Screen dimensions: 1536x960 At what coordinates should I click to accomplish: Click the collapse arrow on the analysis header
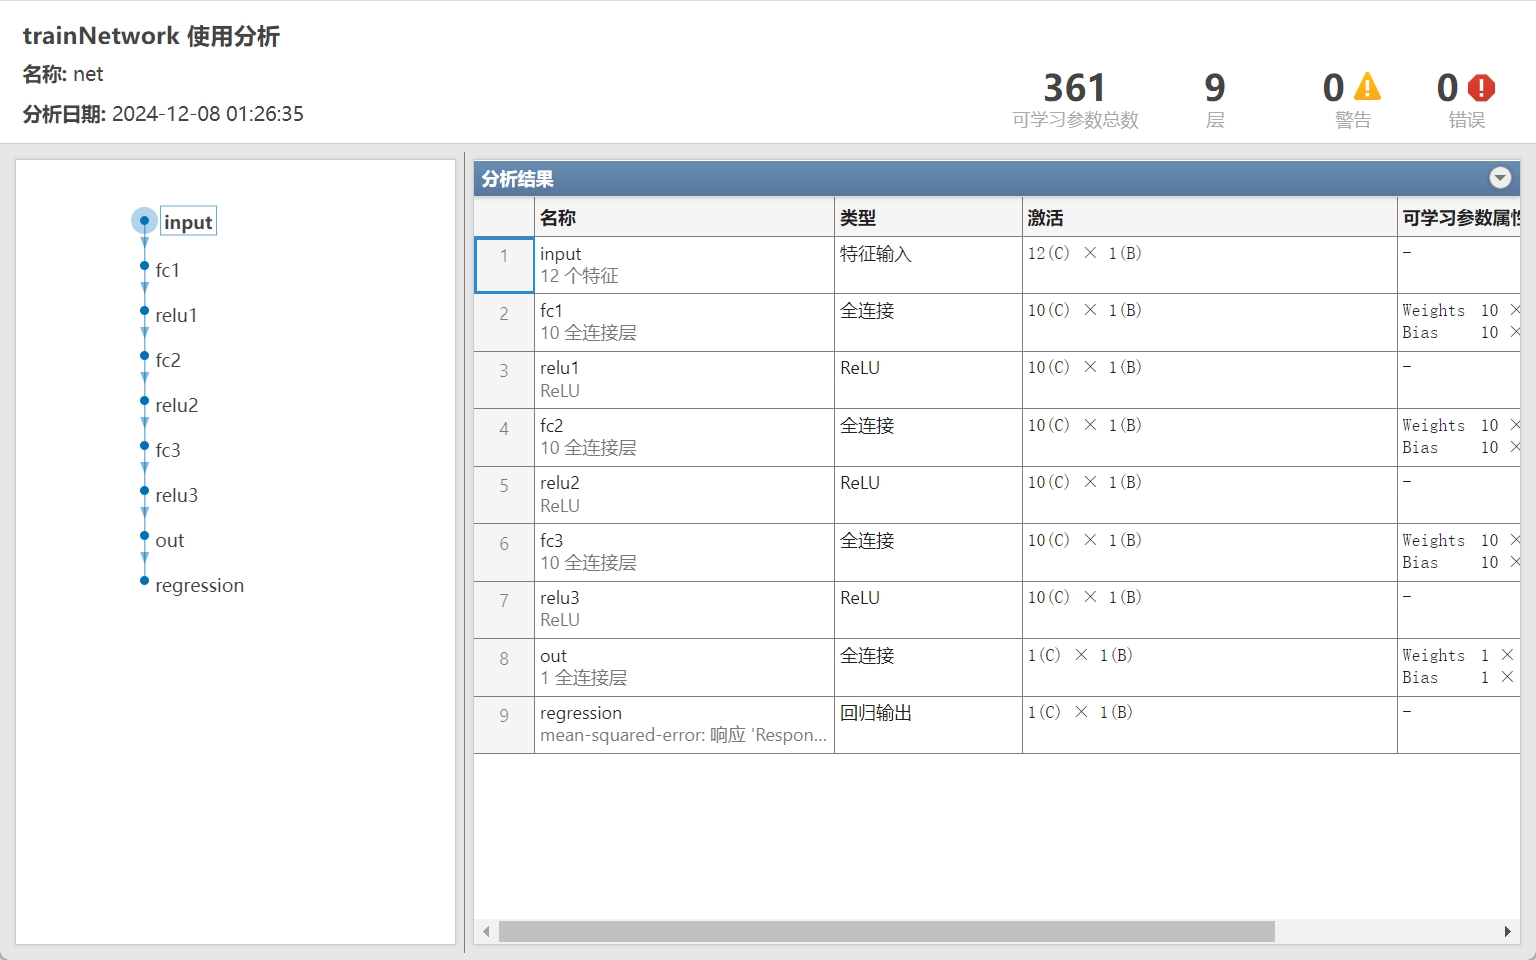coord(1500,178)
